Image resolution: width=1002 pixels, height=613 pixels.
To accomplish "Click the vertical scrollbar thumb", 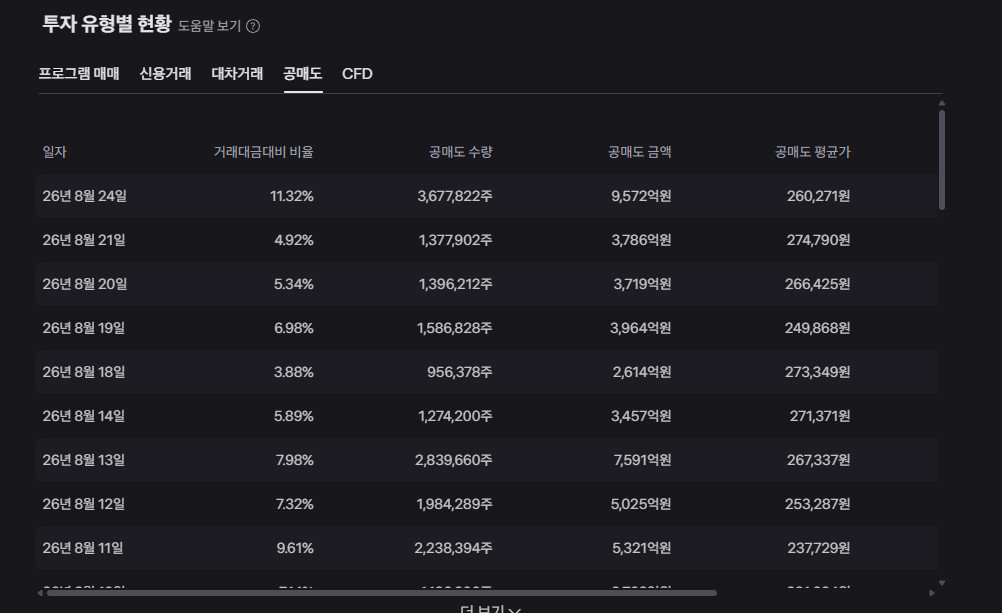I will (x=942, y=160).
